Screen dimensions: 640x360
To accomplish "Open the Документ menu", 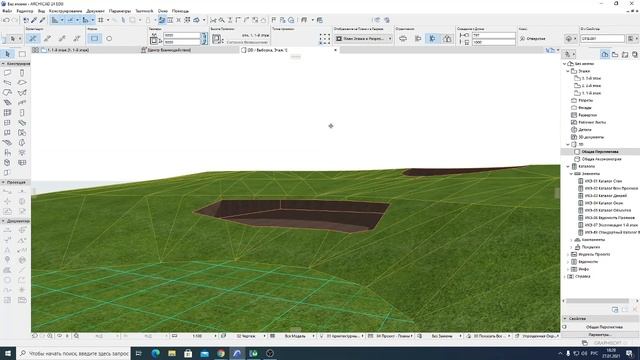I will pyautogui.click(x=95, y=11).
